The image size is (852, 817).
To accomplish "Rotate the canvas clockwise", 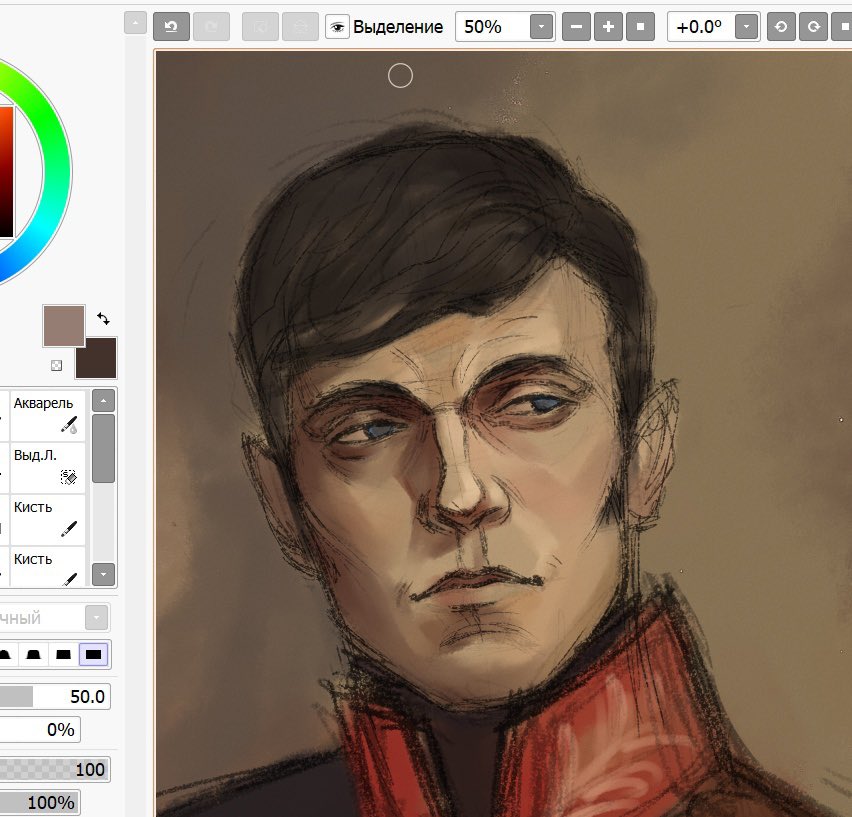I will pos(813,26).
